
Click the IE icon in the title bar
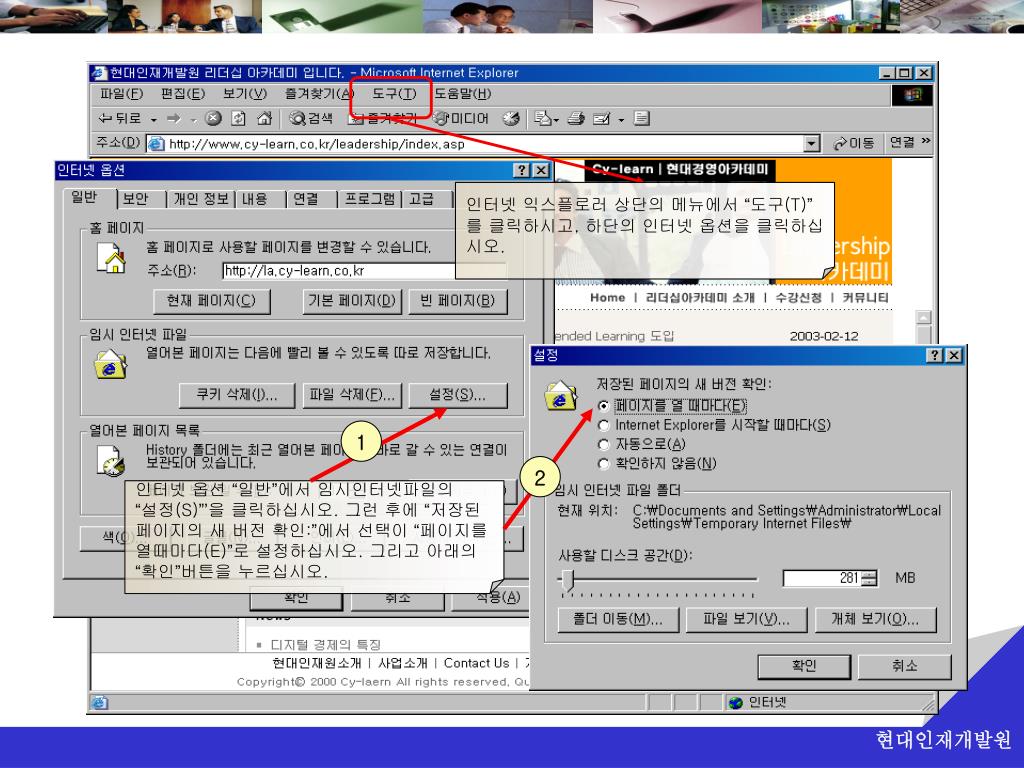99,72
